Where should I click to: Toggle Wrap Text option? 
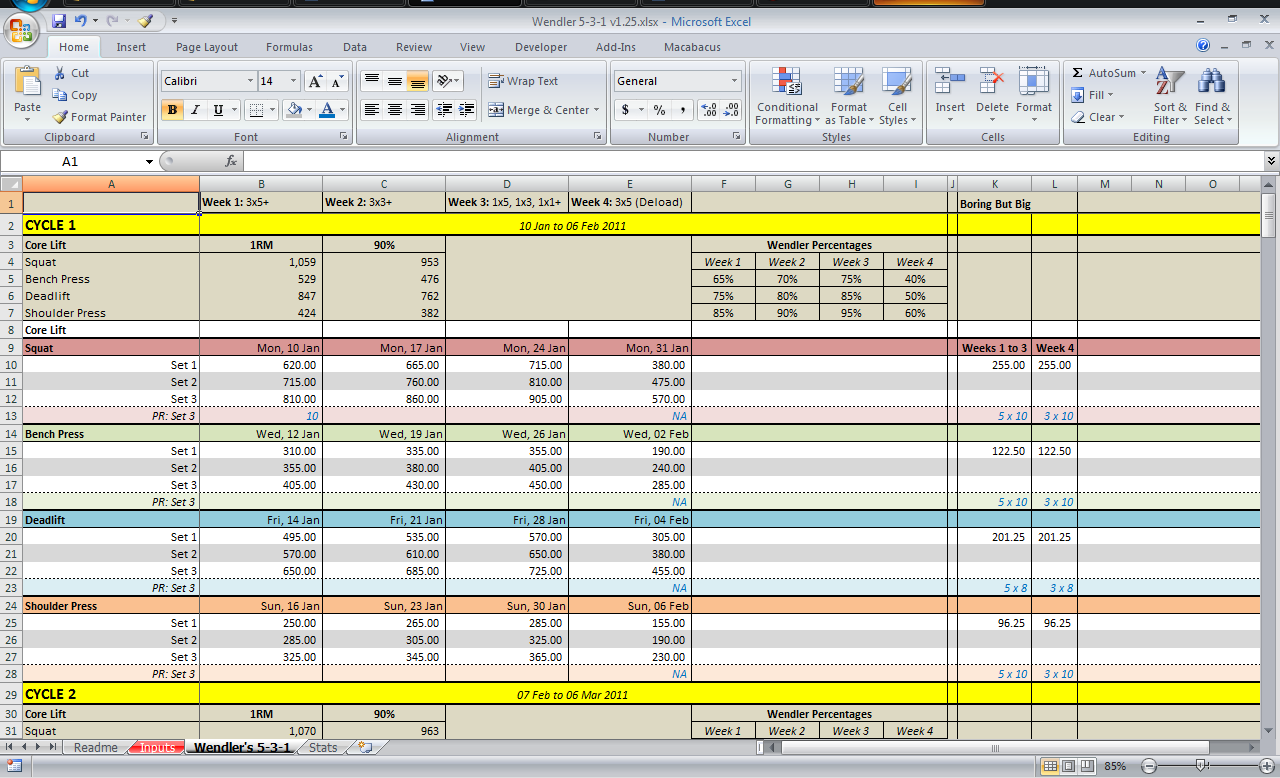[523, 81]
